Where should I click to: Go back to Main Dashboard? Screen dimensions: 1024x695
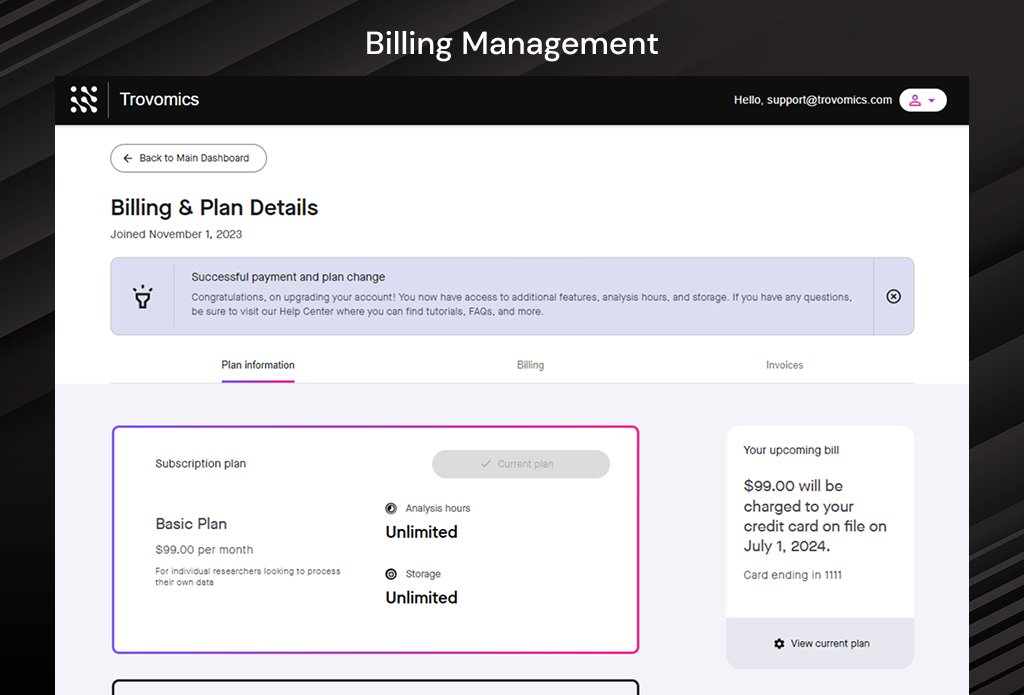coord(188,158)
